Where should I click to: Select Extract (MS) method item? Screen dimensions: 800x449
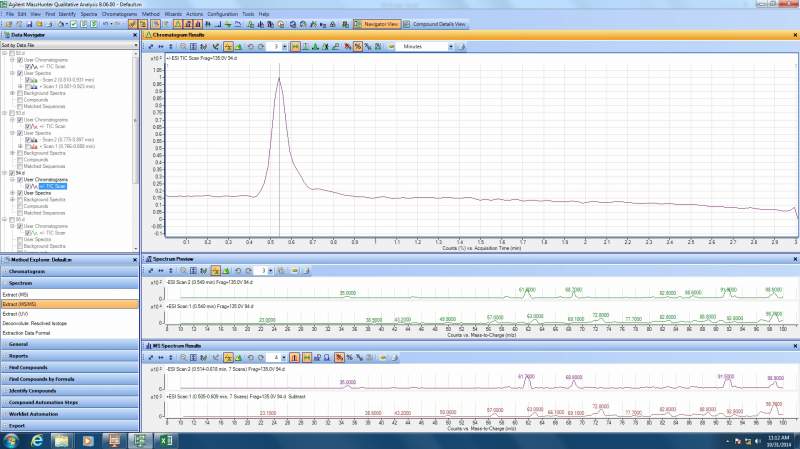16,294
